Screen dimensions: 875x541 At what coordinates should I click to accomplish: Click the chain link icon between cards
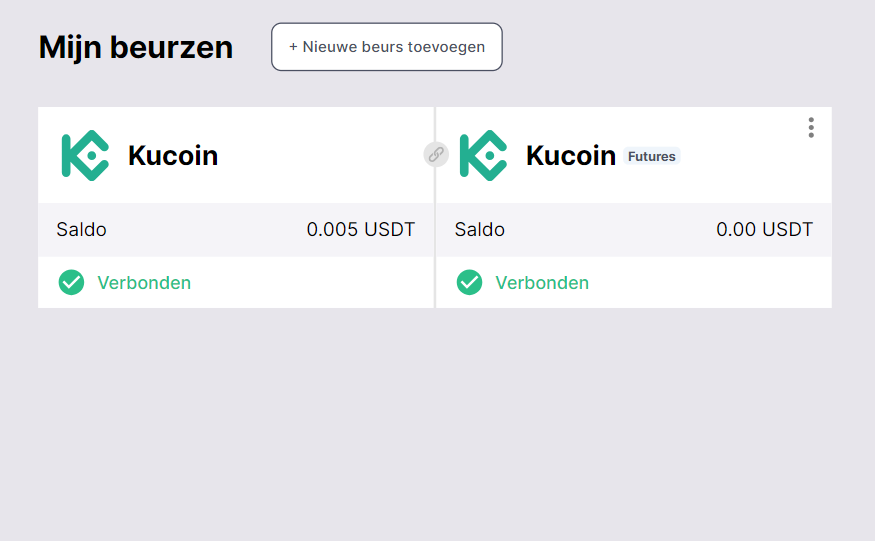point(436,154)
